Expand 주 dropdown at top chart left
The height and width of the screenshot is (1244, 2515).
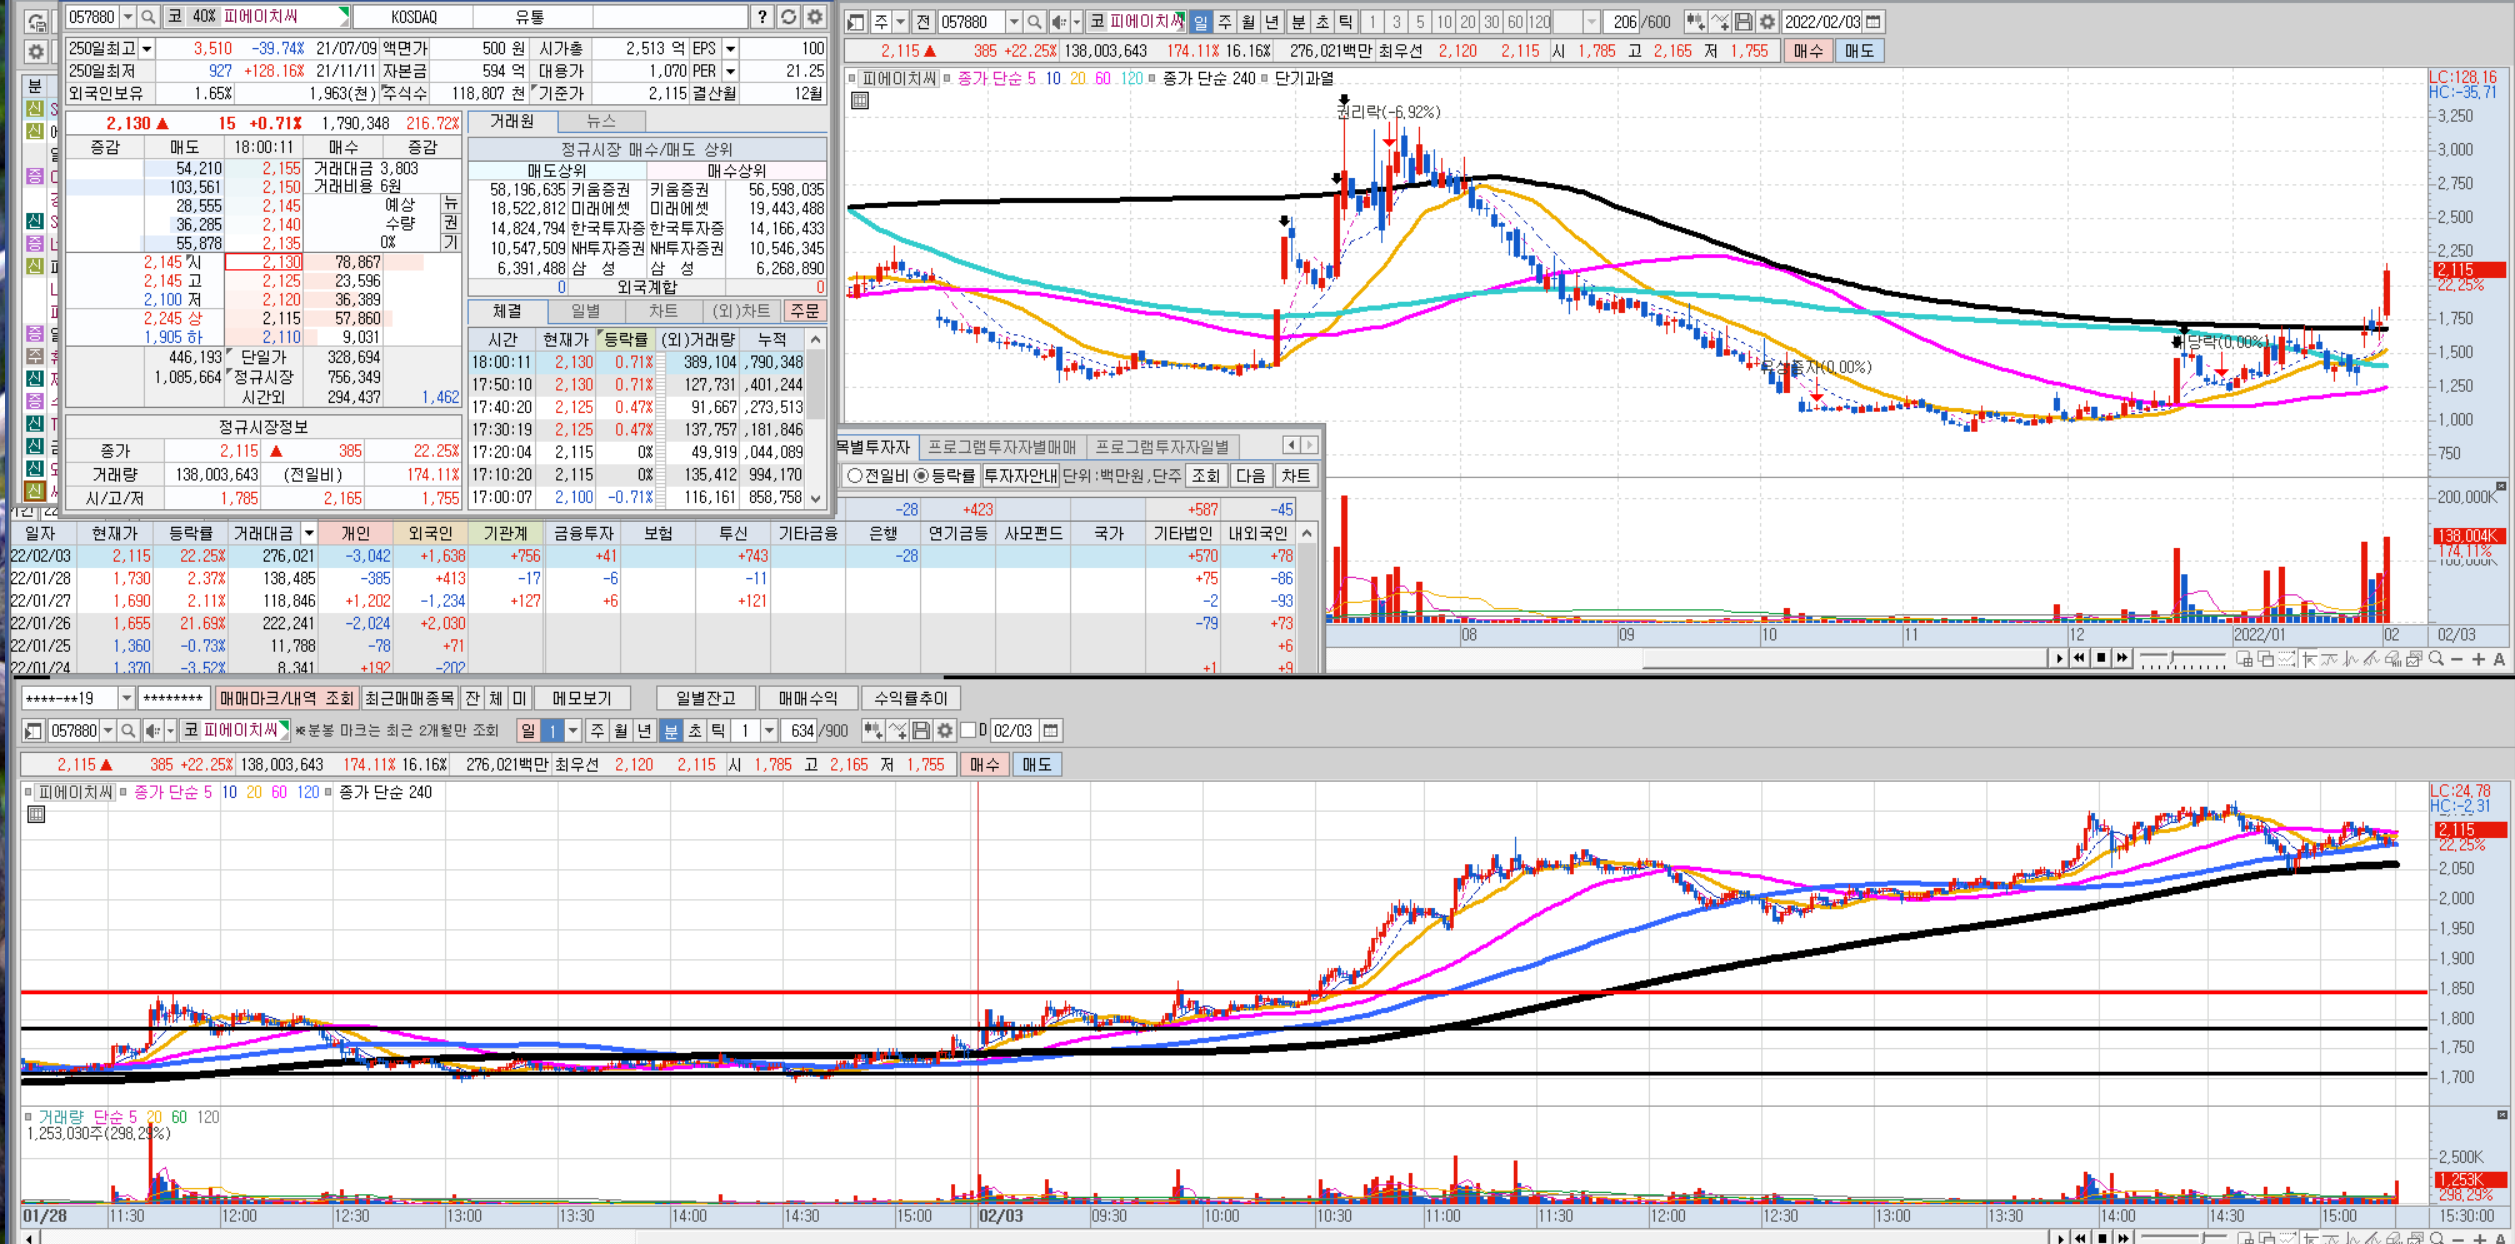pyautogui.click(x=901, y=22)
